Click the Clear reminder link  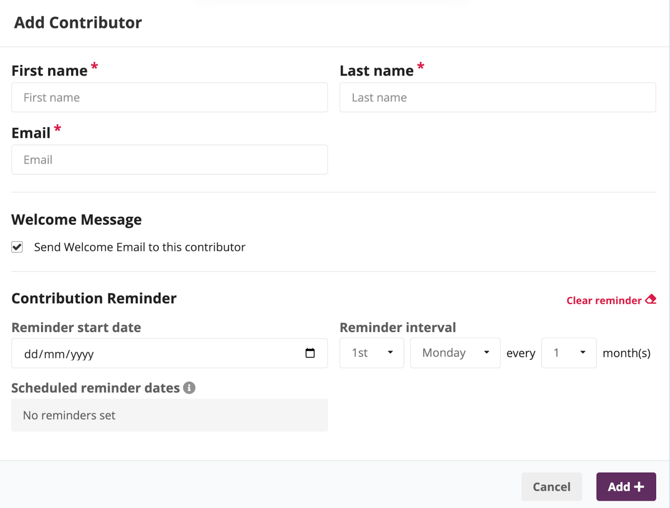[604, 300]
